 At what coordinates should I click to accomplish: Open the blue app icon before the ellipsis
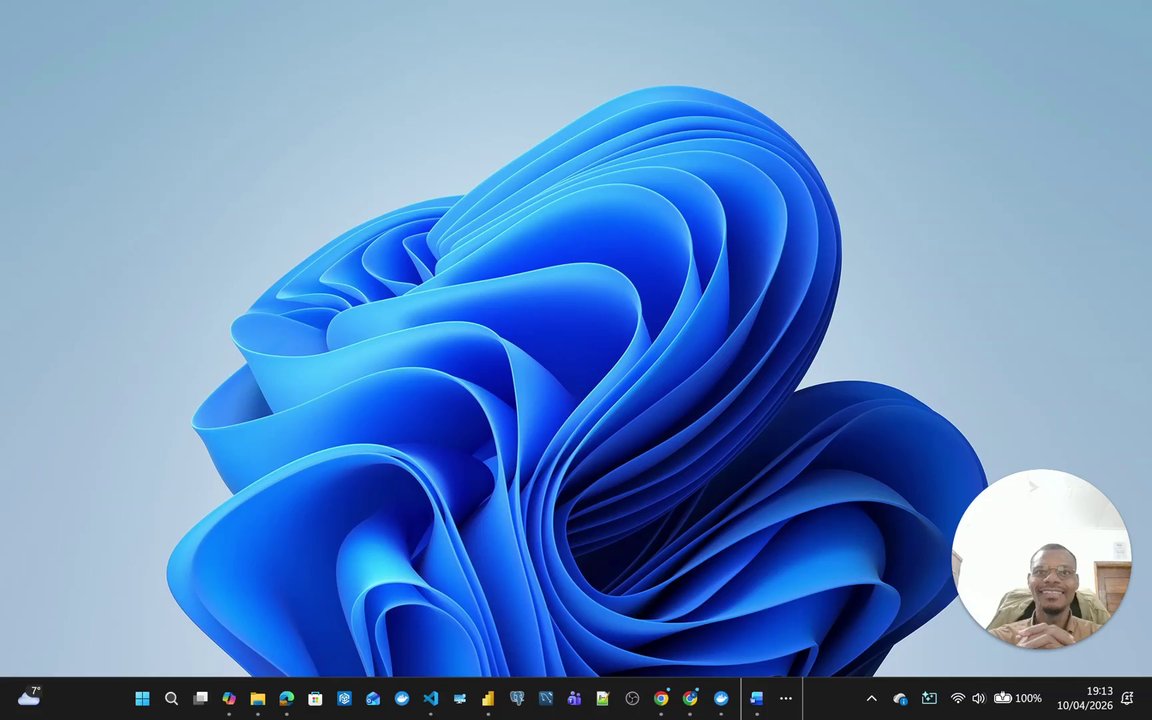click(x=757, y=698)
